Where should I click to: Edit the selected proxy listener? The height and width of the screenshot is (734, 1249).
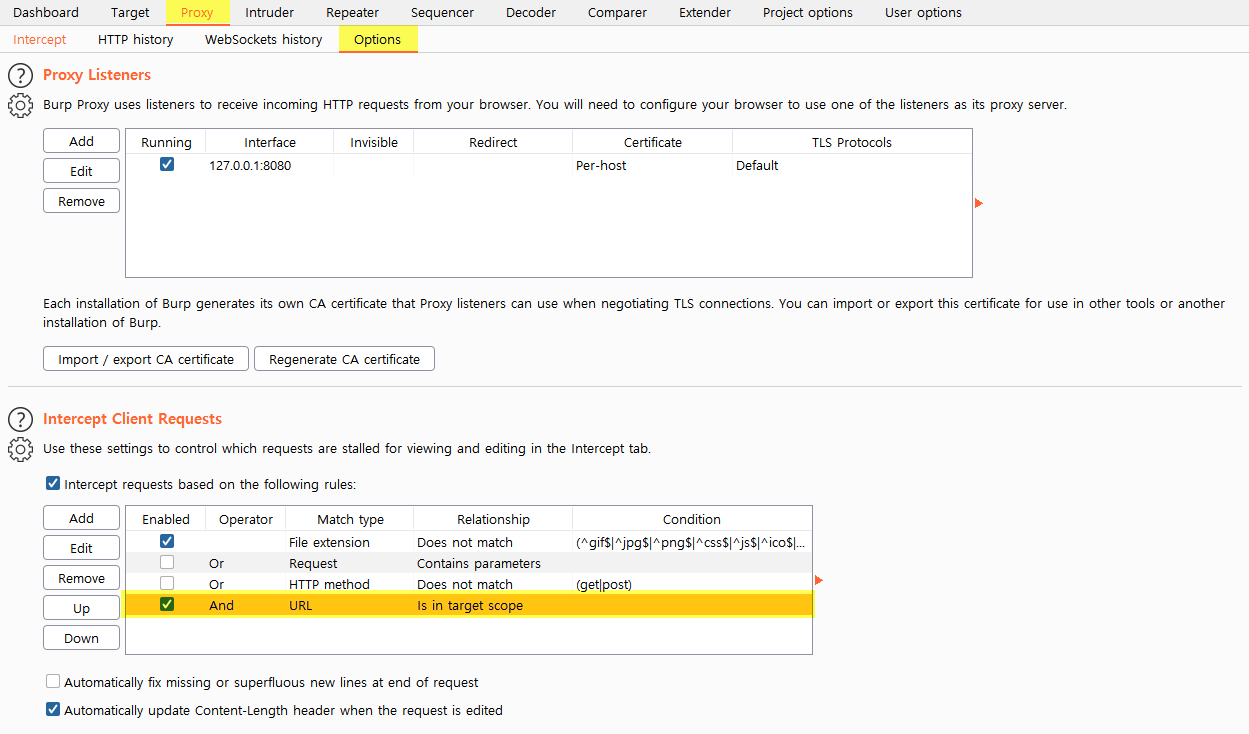82,171
